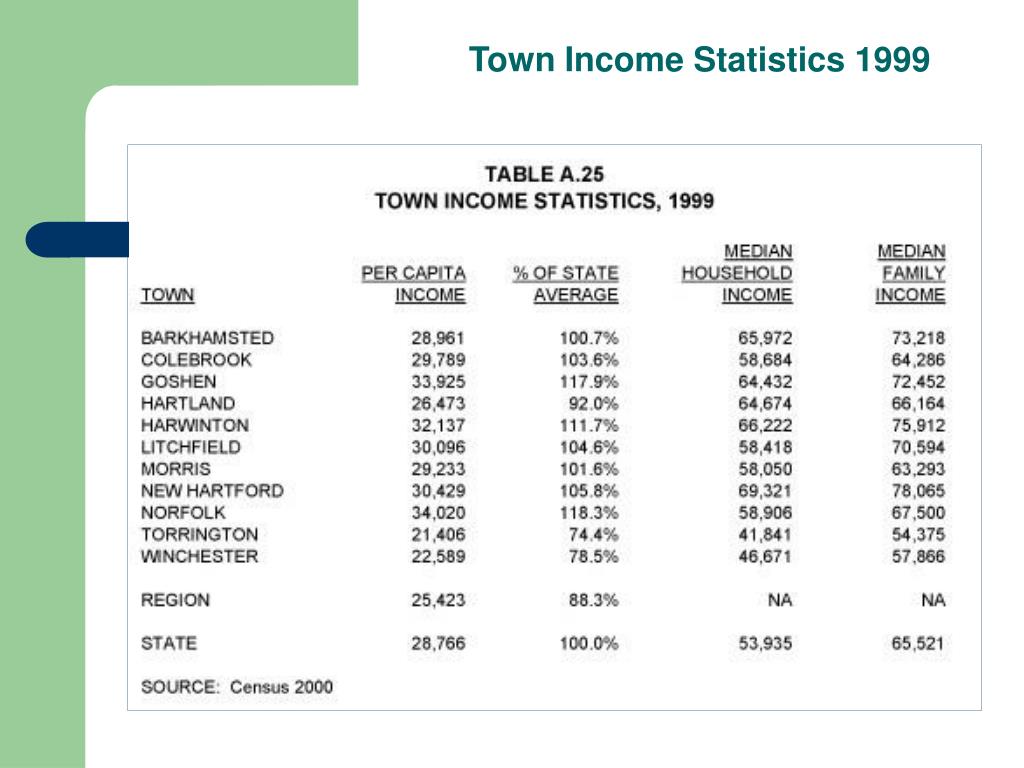Click Winchester family income 57,866
The image size is (1024, 768).
918,556
